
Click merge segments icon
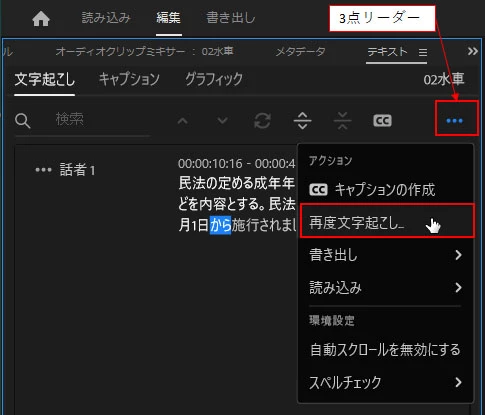342,121
